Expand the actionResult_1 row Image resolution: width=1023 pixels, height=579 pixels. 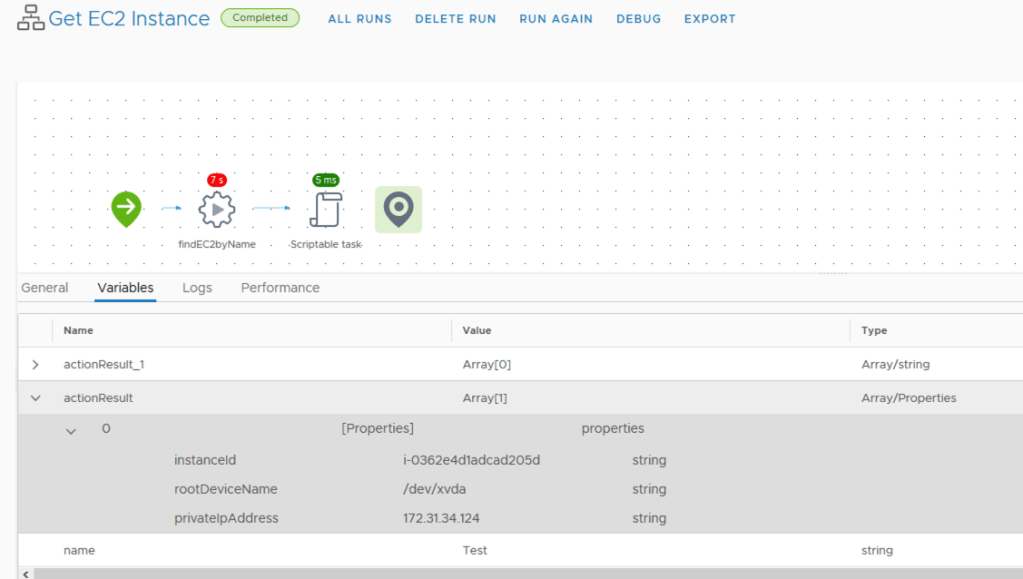click(x=36, y=365)
